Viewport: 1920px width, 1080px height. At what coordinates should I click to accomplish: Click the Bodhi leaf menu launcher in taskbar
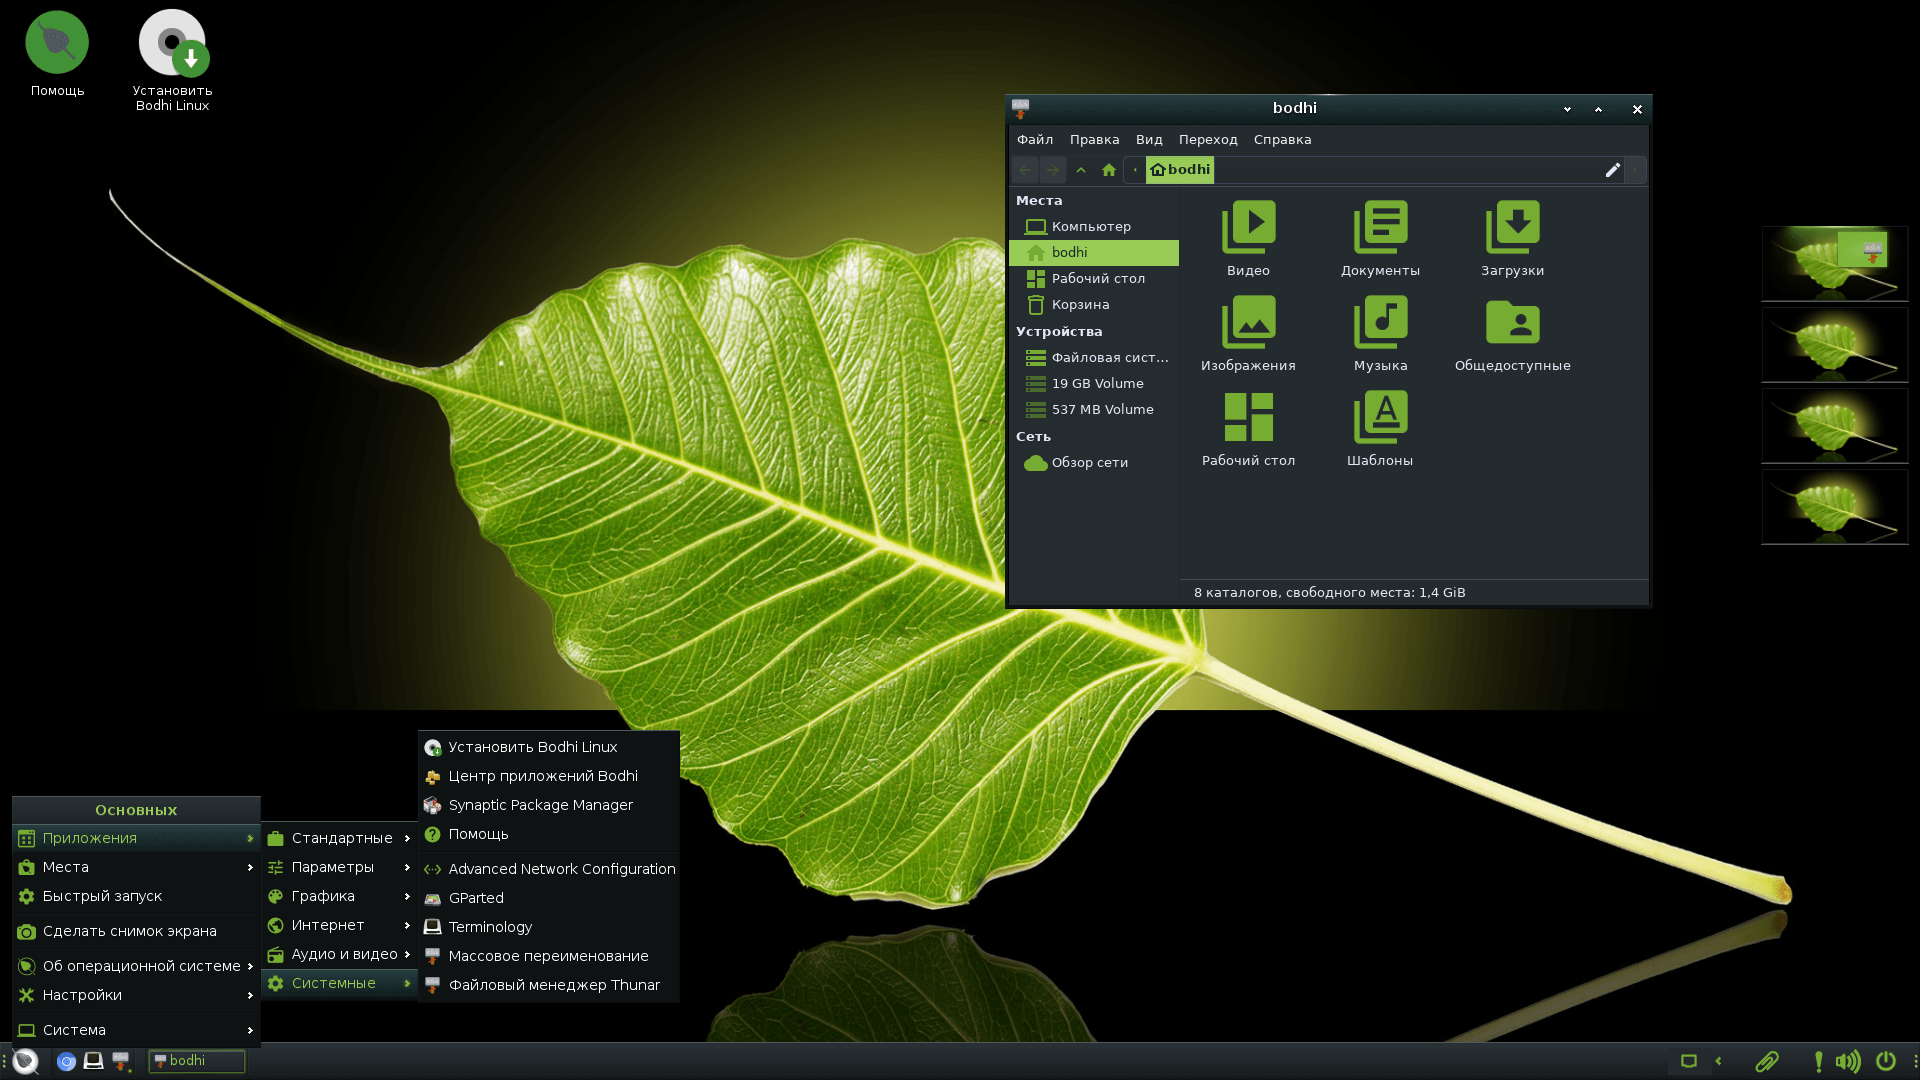[x=26, y=1061]
